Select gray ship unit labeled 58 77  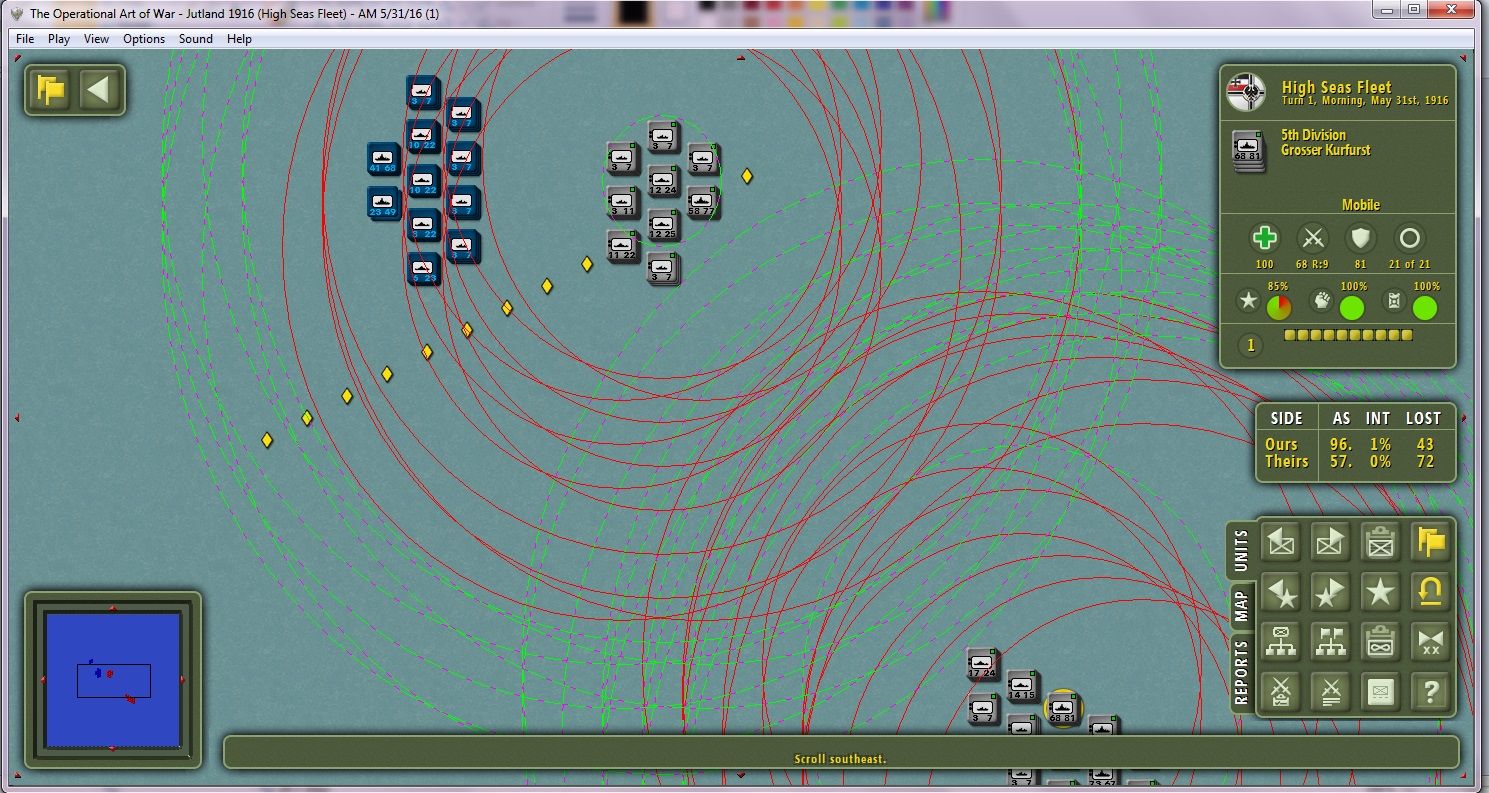[702, 203]
